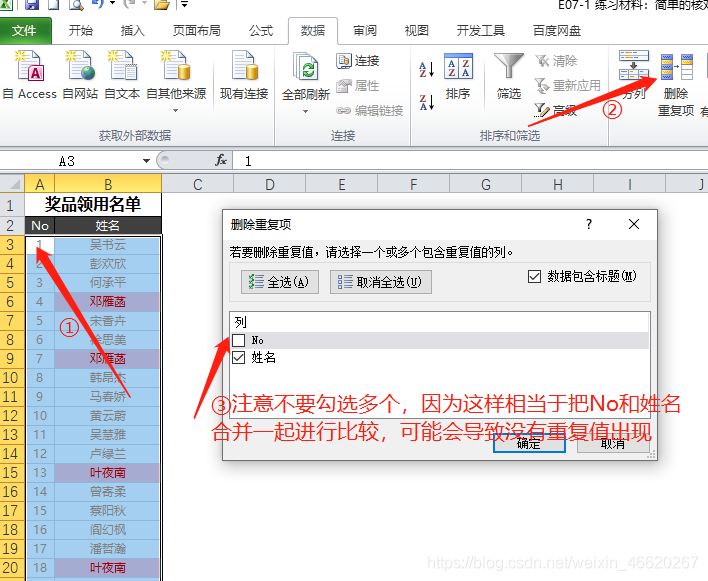Switch to Developer (开发工具) tab
This screenshot has height=581, width=708.
pos(480,31)
